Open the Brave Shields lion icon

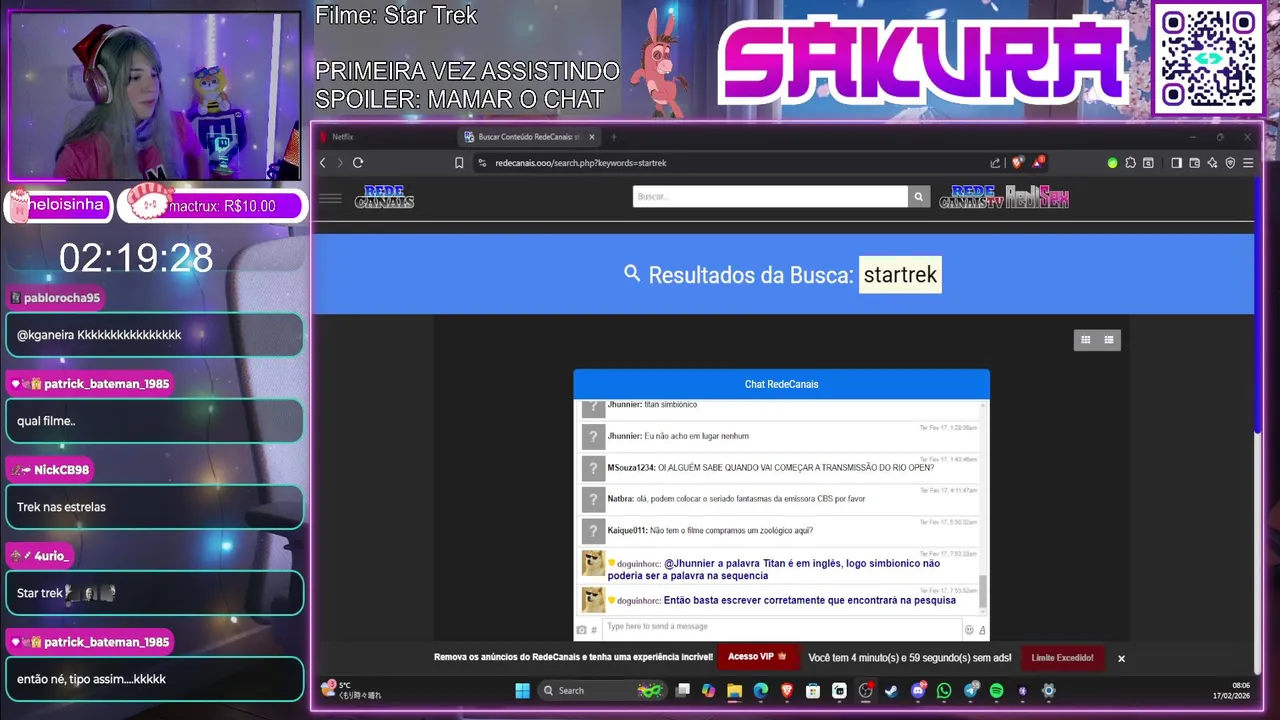1018,162
